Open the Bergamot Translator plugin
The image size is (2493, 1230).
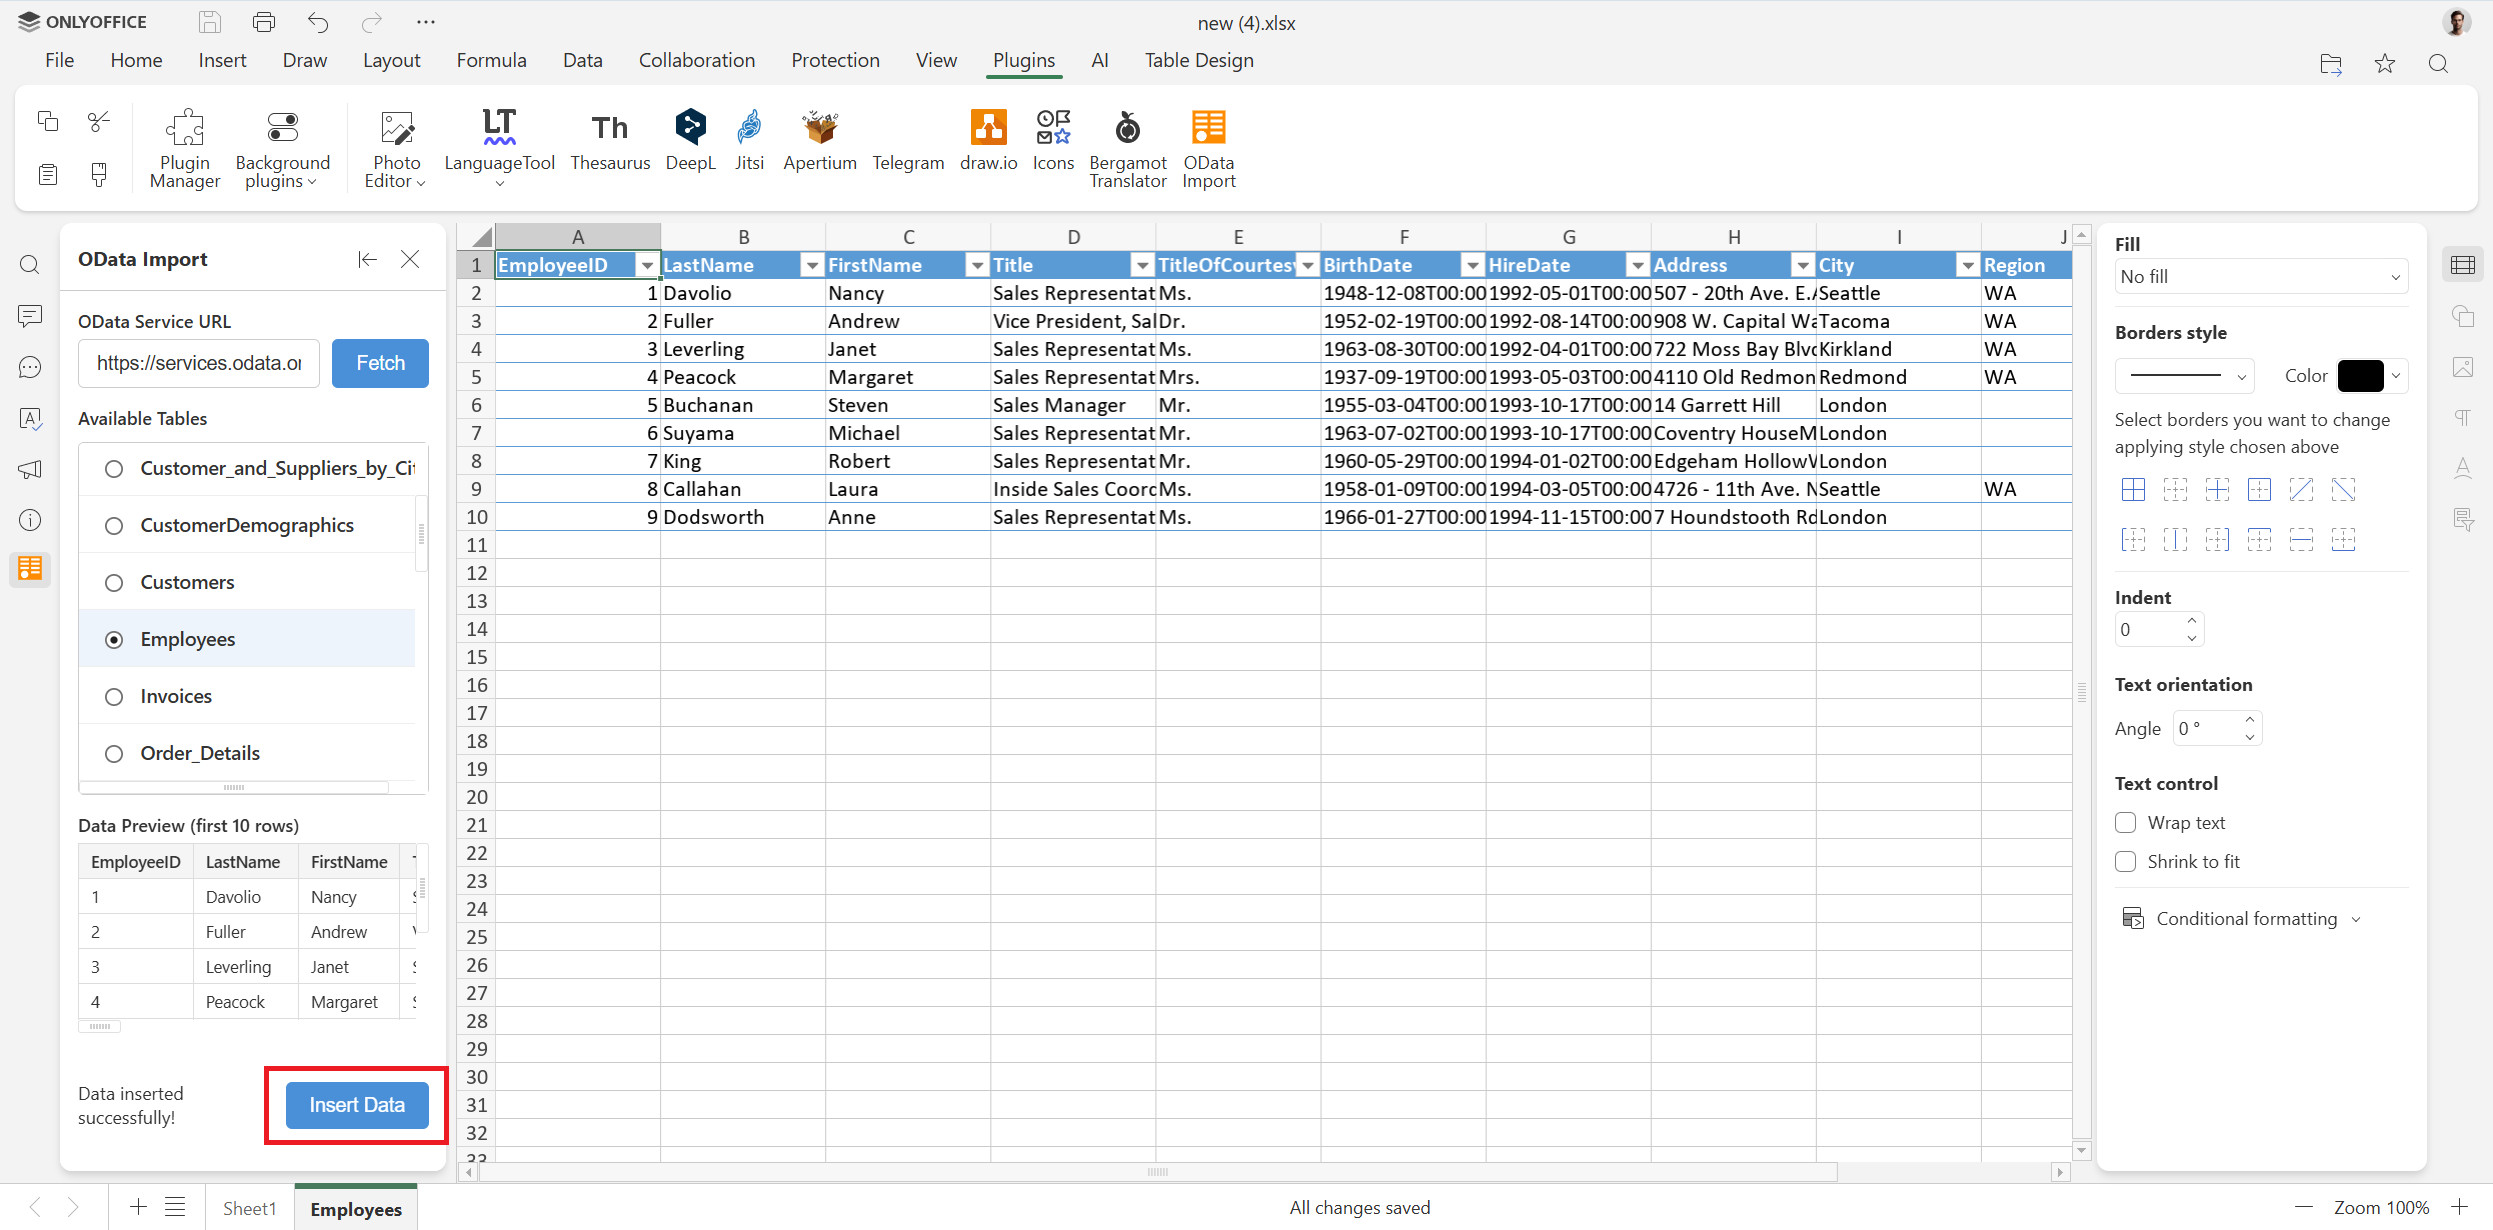(x=1126, y=147)
